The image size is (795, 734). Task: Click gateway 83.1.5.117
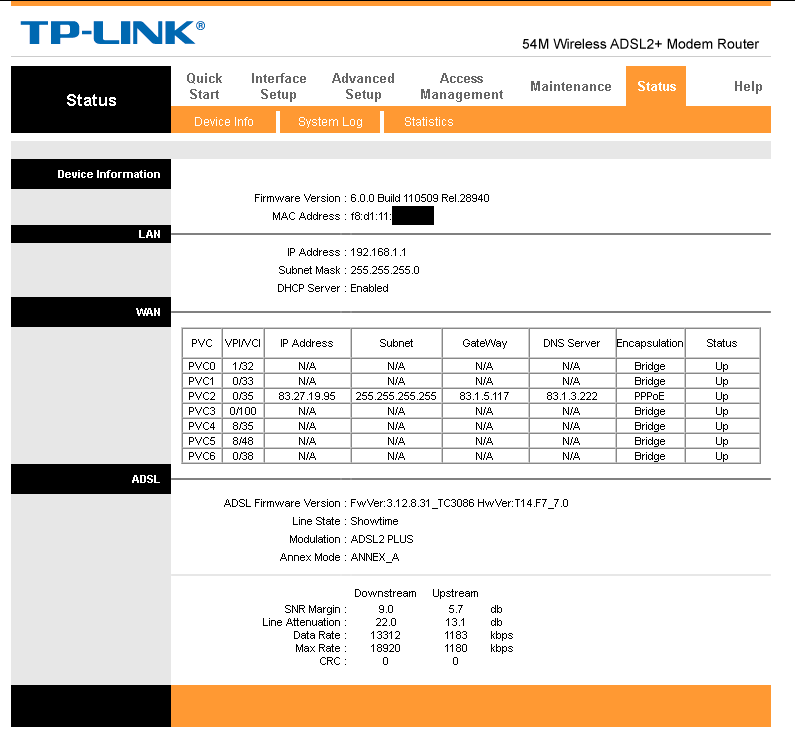coord(484,396)
